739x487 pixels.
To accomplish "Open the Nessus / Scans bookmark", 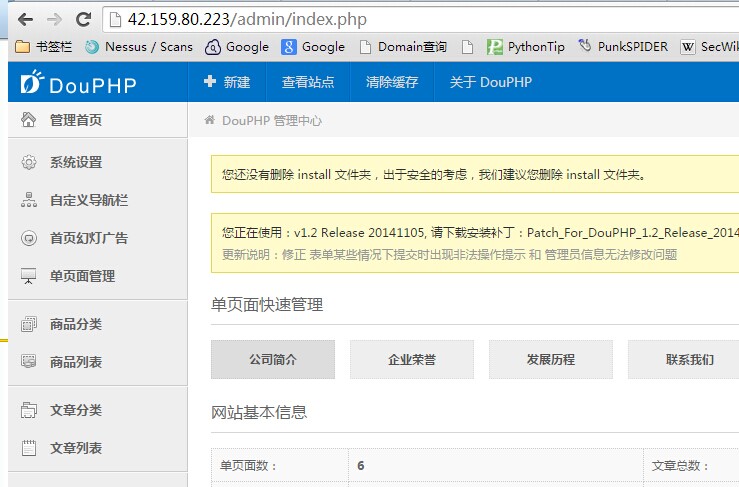I will click(x=139, y=47).
